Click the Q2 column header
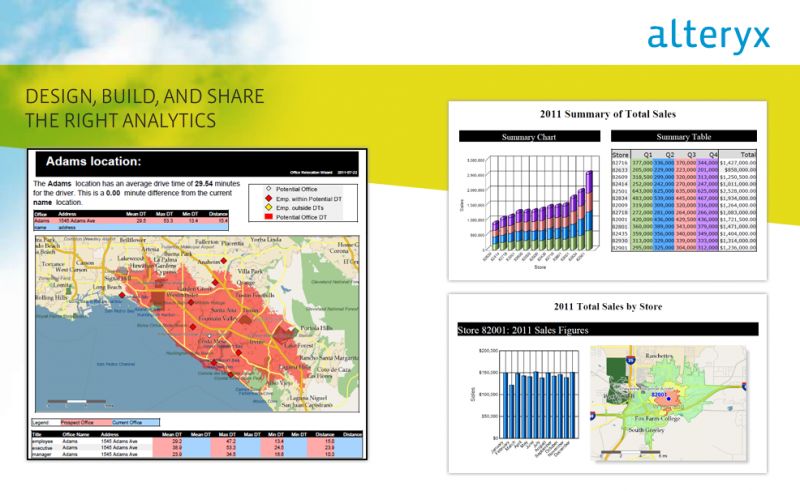Viewport: 800px width, 491px height. point(664,155)
